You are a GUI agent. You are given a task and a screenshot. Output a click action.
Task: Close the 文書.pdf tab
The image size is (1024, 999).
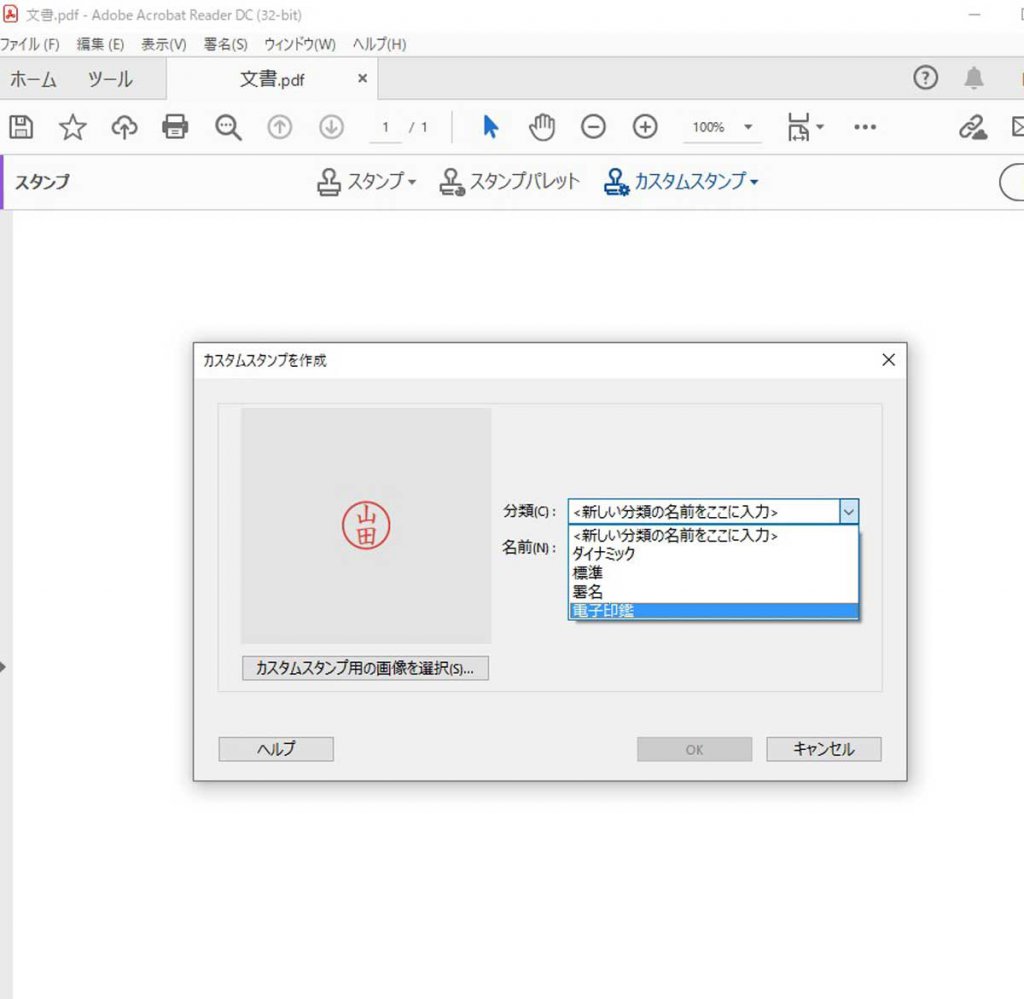coord(362,78)
